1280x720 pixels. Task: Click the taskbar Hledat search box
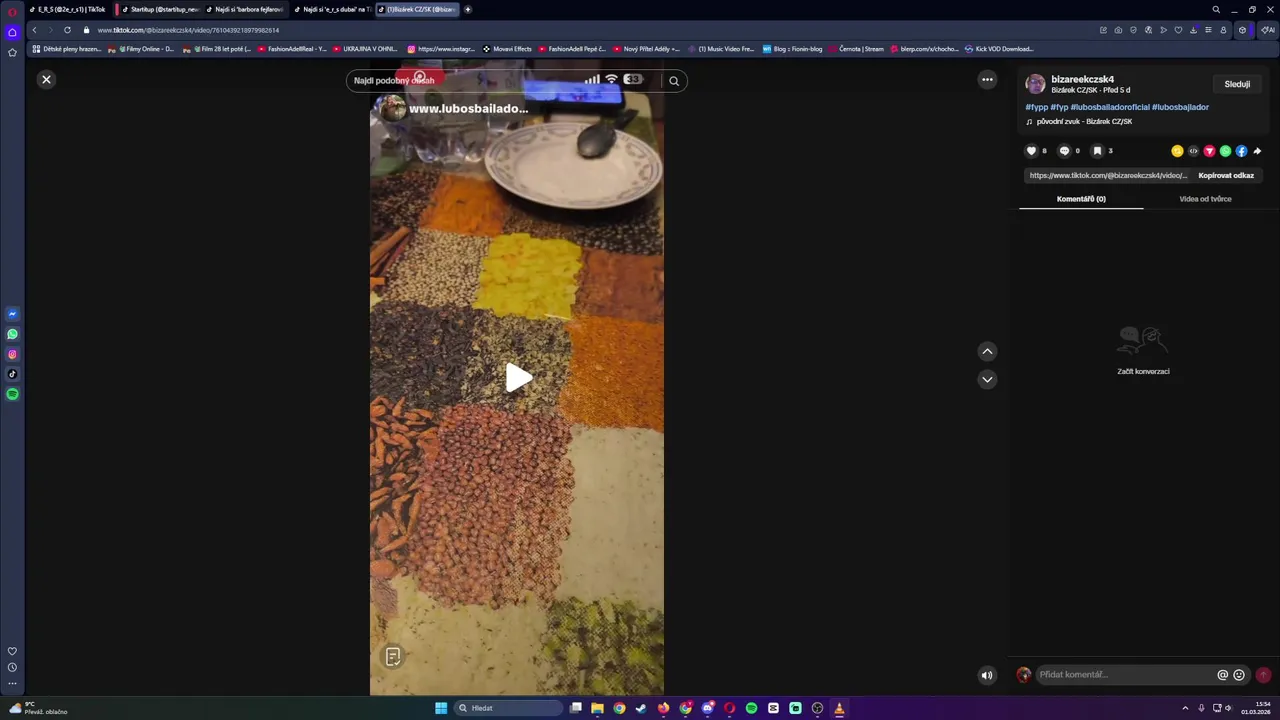click(x=507, y=708)
